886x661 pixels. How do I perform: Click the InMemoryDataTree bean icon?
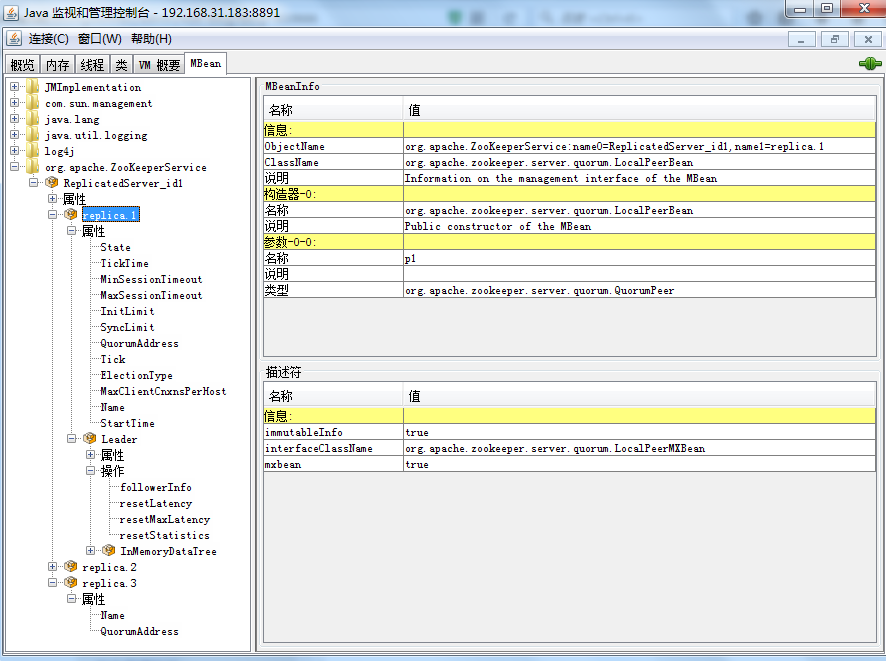(x=108, y=550)
